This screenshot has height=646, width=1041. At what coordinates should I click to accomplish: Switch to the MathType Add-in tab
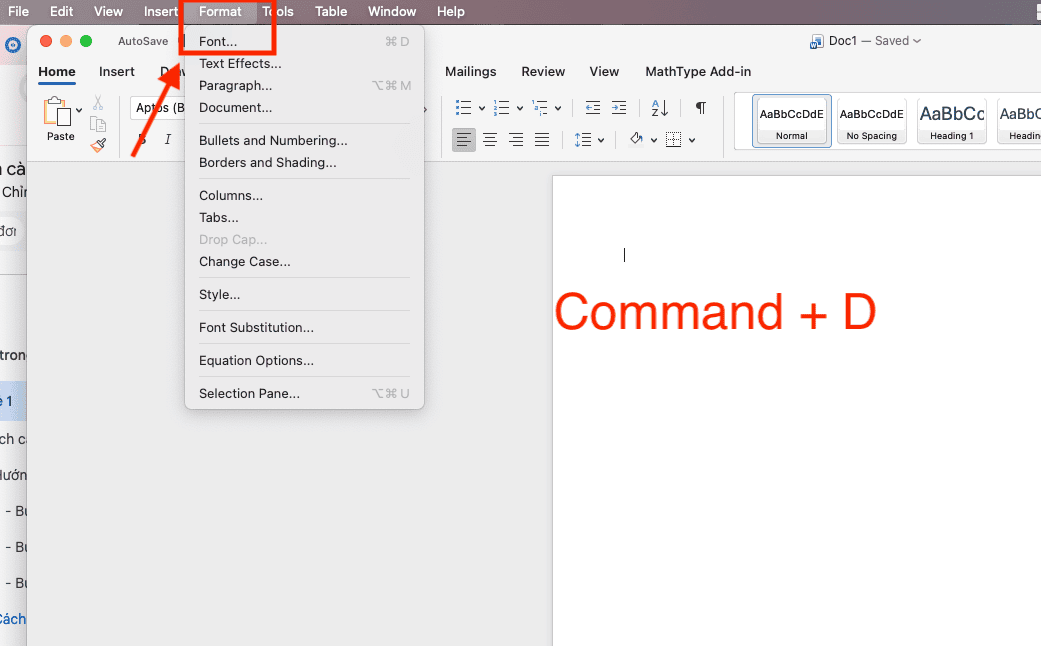(x=698, y=71)
